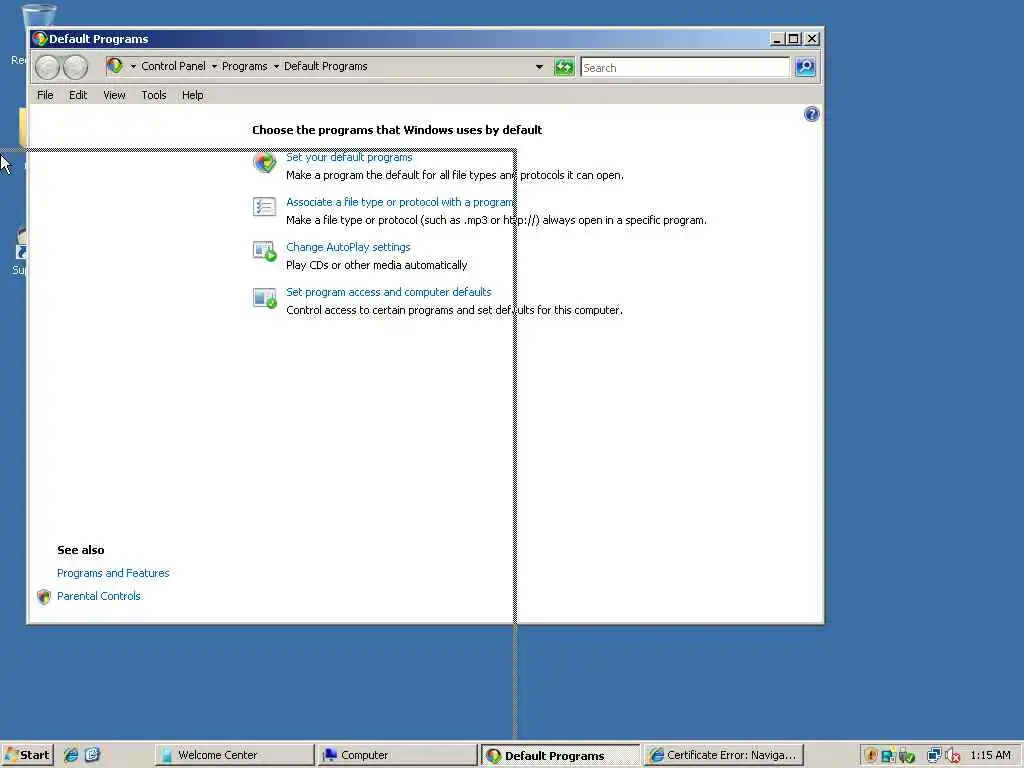The height and width of the screenshot is (768, 1024).
Task: Click the muted volume tray icon
Action: click(953, 756)
